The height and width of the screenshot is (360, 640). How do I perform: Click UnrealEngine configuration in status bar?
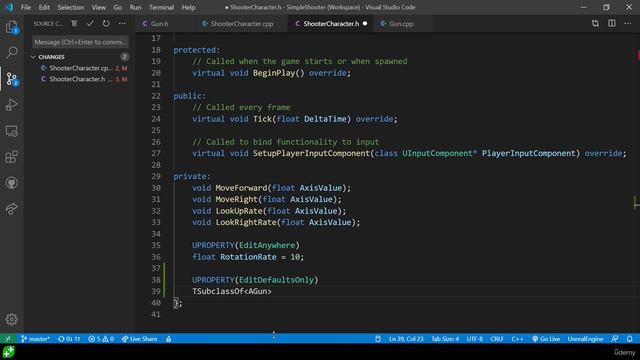point(585,339)
